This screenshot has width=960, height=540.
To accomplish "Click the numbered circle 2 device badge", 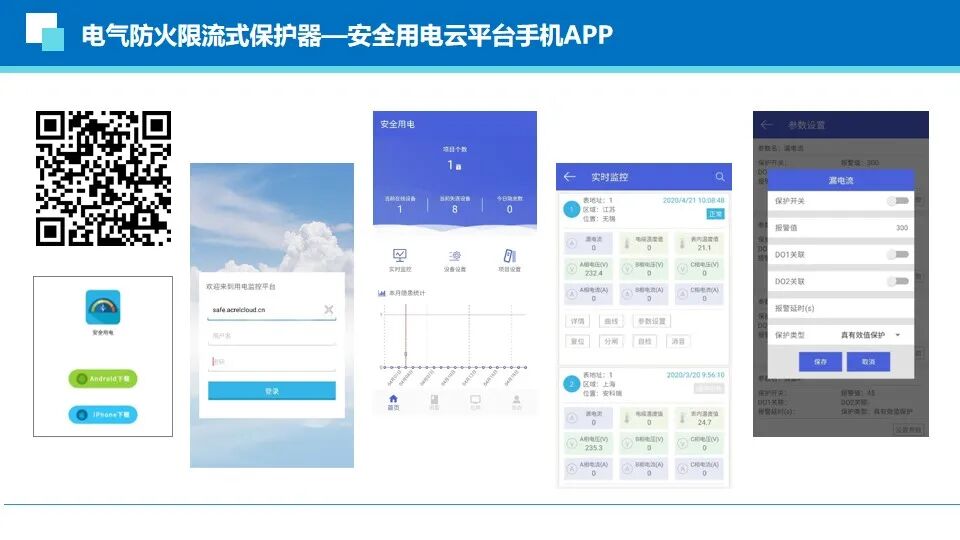I will 571,384.
